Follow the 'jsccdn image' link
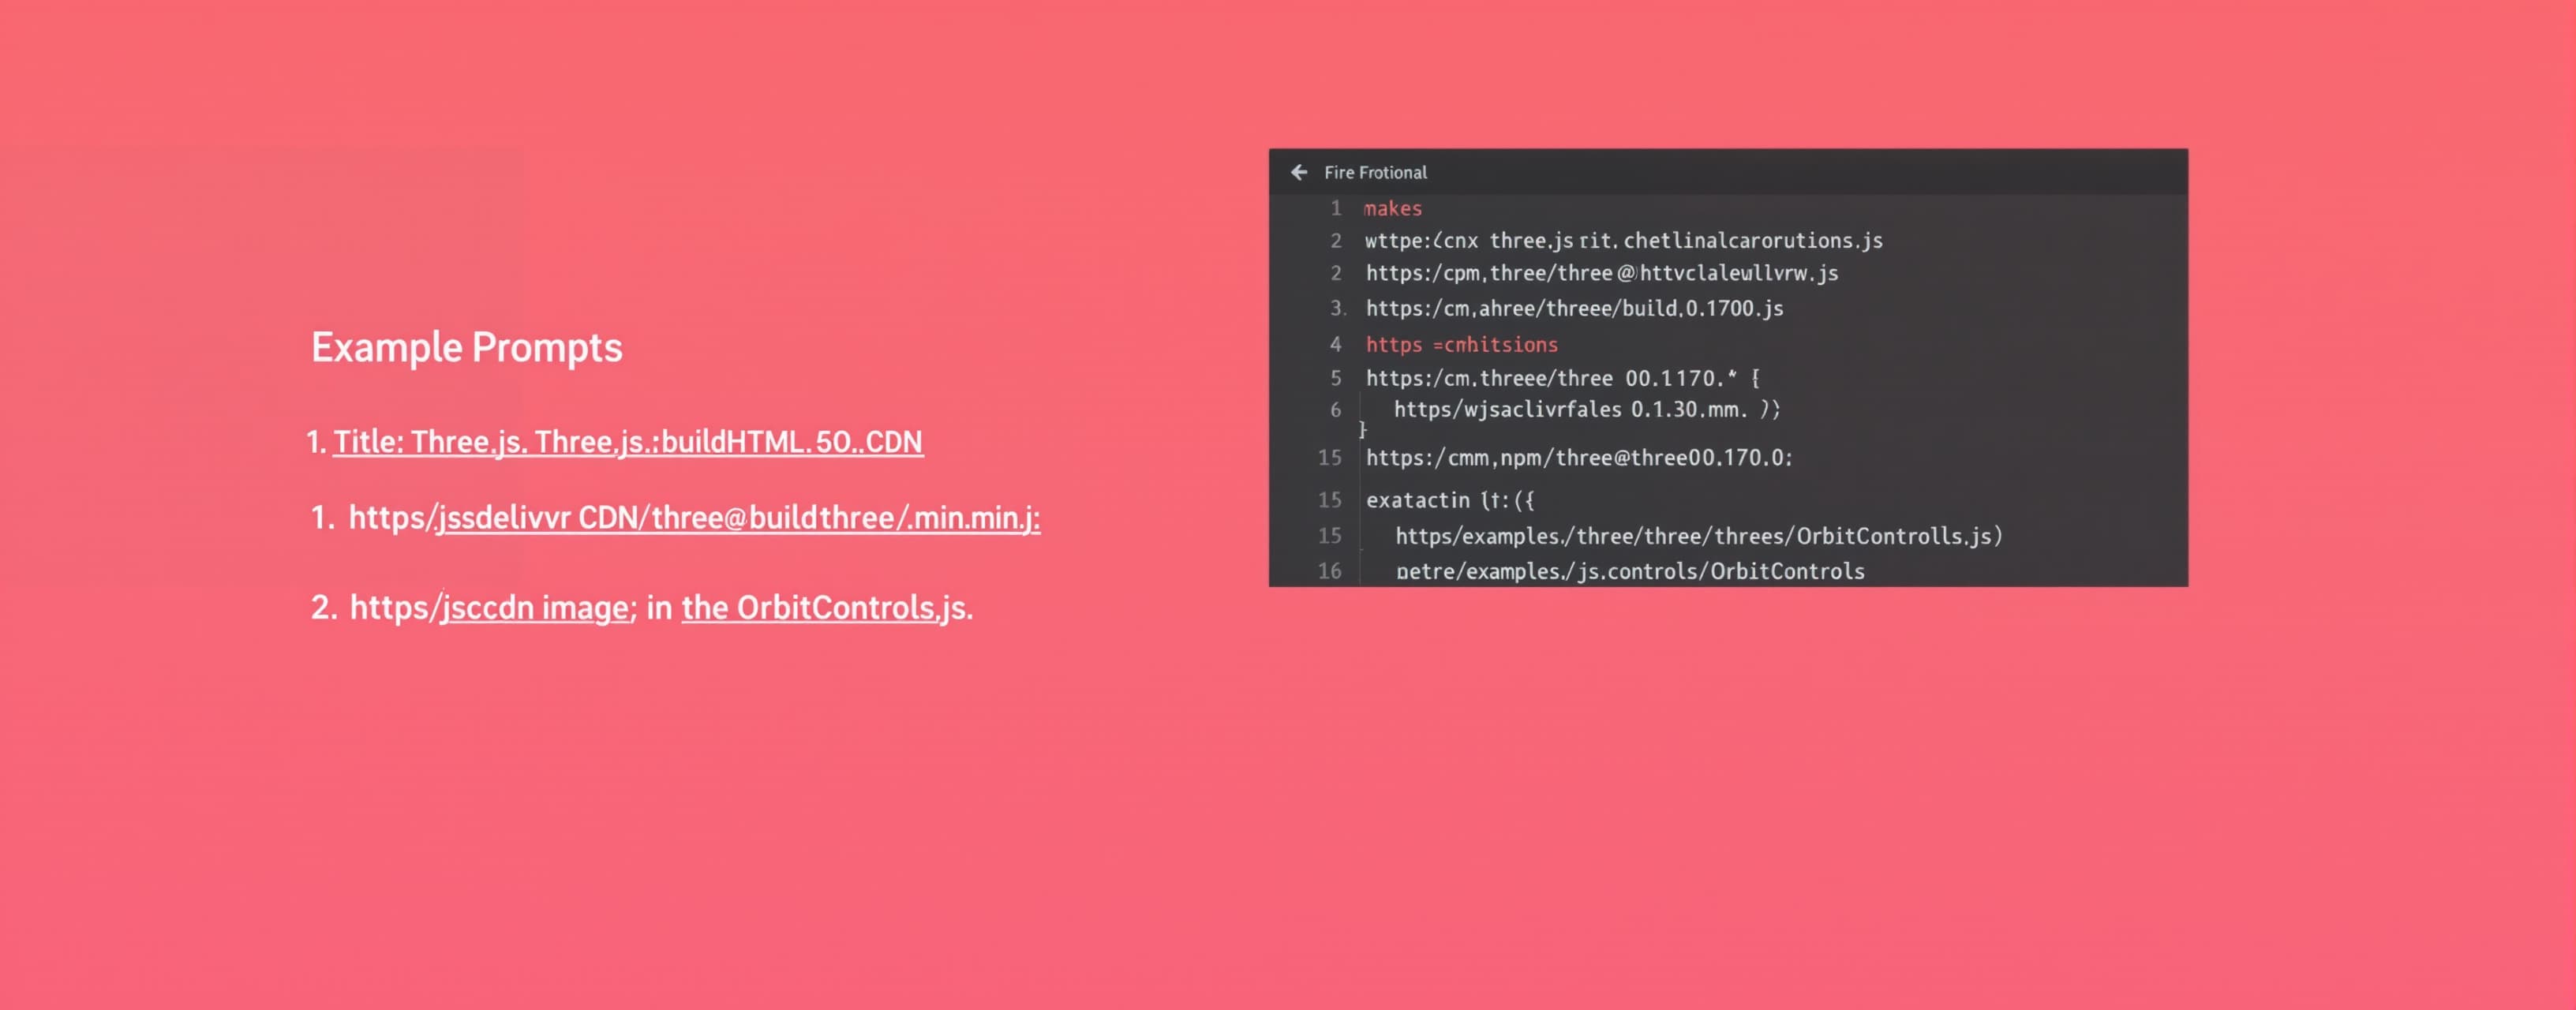2576x1010 pixels. 534,608
